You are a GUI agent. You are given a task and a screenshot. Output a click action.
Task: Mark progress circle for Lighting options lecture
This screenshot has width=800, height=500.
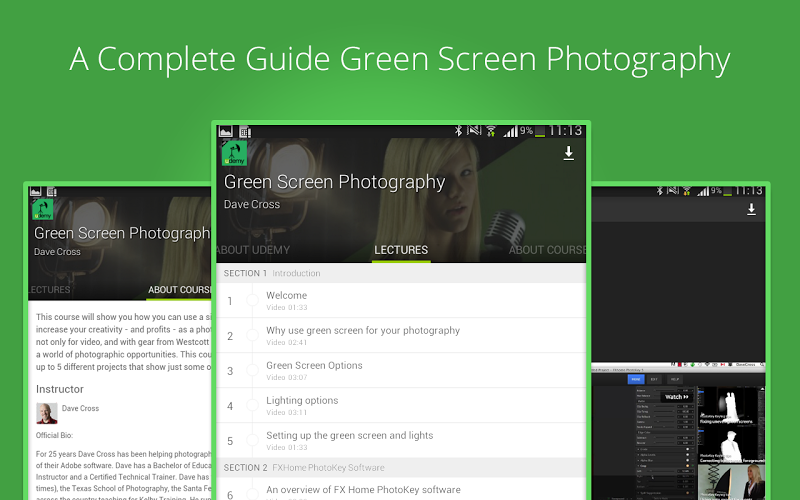[253, 405]
